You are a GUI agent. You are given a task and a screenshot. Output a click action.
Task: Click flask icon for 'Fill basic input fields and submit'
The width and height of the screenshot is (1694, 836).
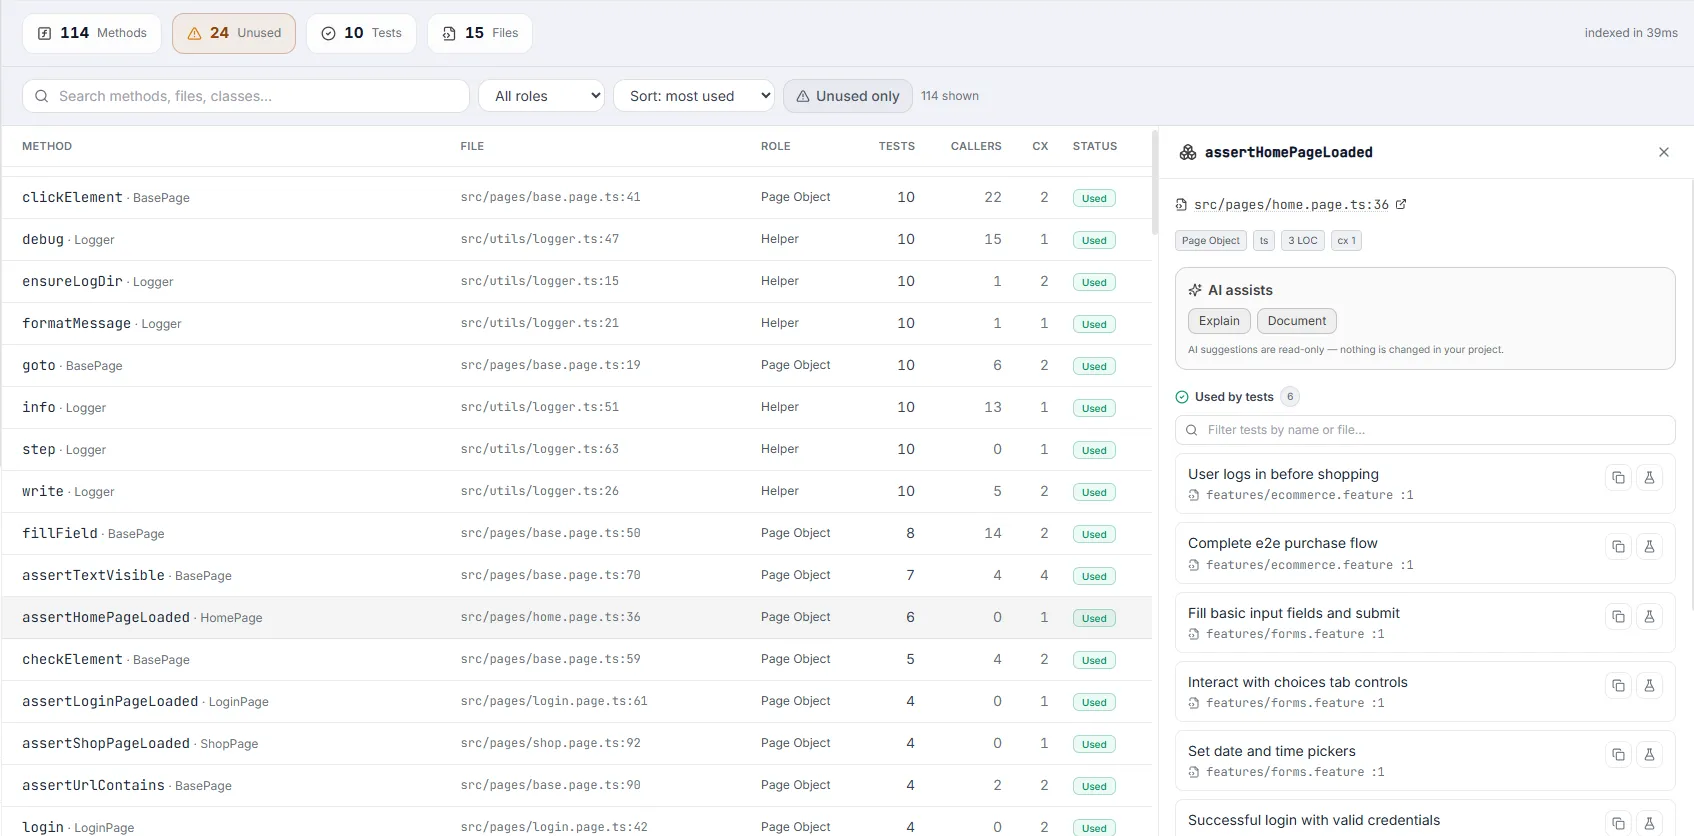[x=1649, y=617]
